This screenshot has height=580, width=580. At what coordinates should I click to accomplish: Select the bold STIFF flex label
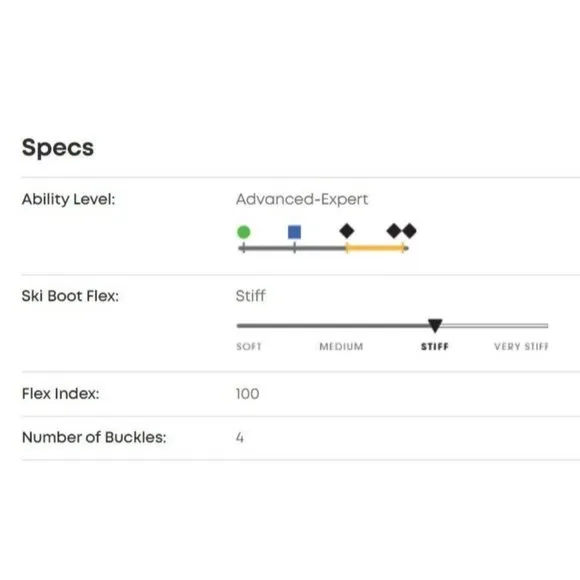pos(435,347)
